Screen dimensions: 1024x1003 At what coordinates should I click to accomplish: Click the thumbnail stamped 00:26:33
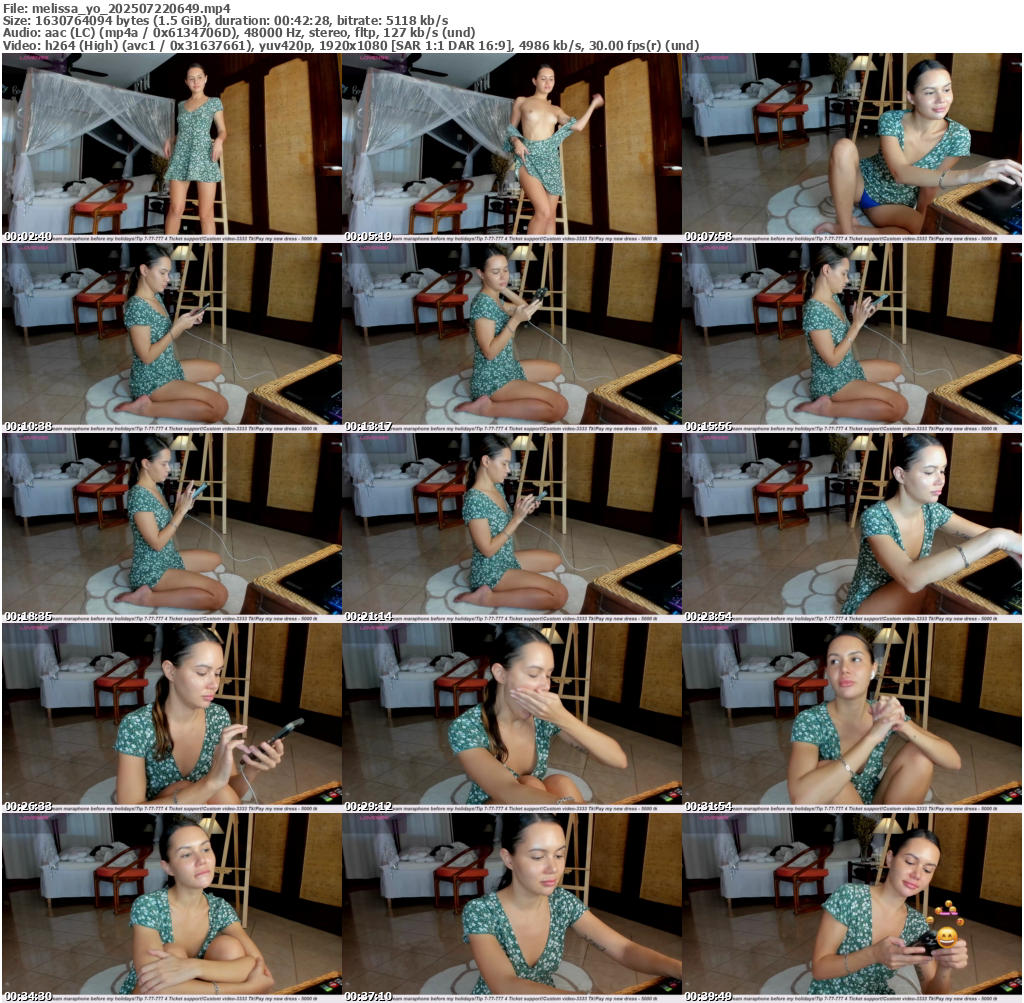point(171,718)
